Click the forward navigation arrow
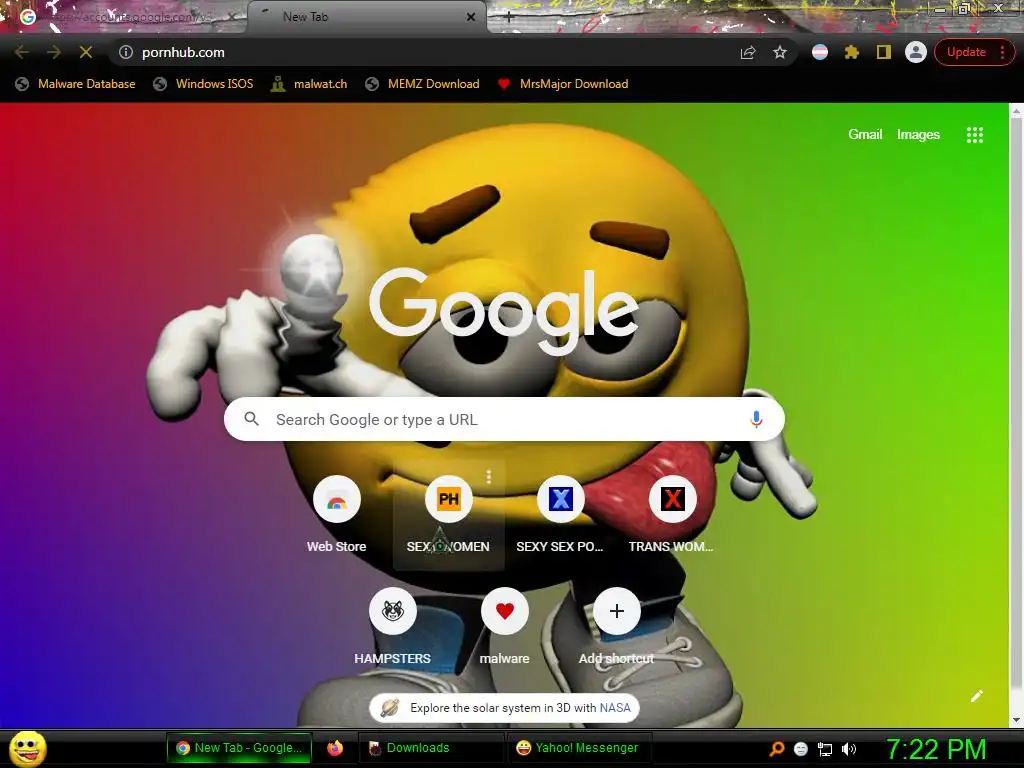This screenshot has height=768, width=1024. [54, 52]
